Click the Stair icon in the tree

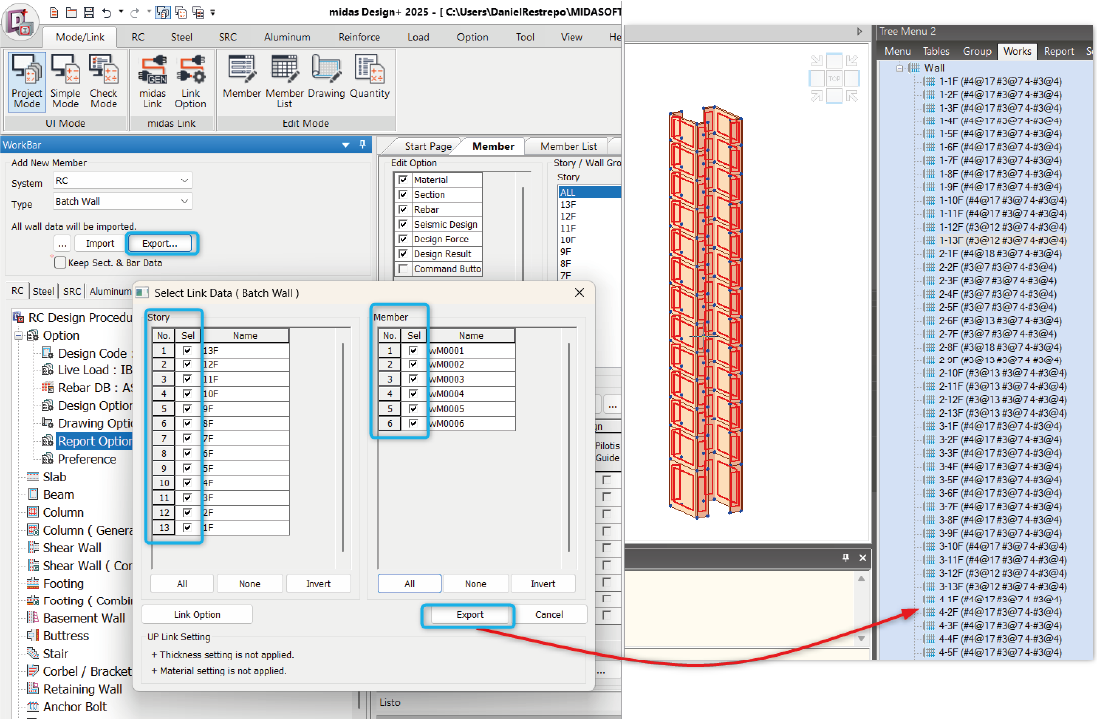coord(32,654)
